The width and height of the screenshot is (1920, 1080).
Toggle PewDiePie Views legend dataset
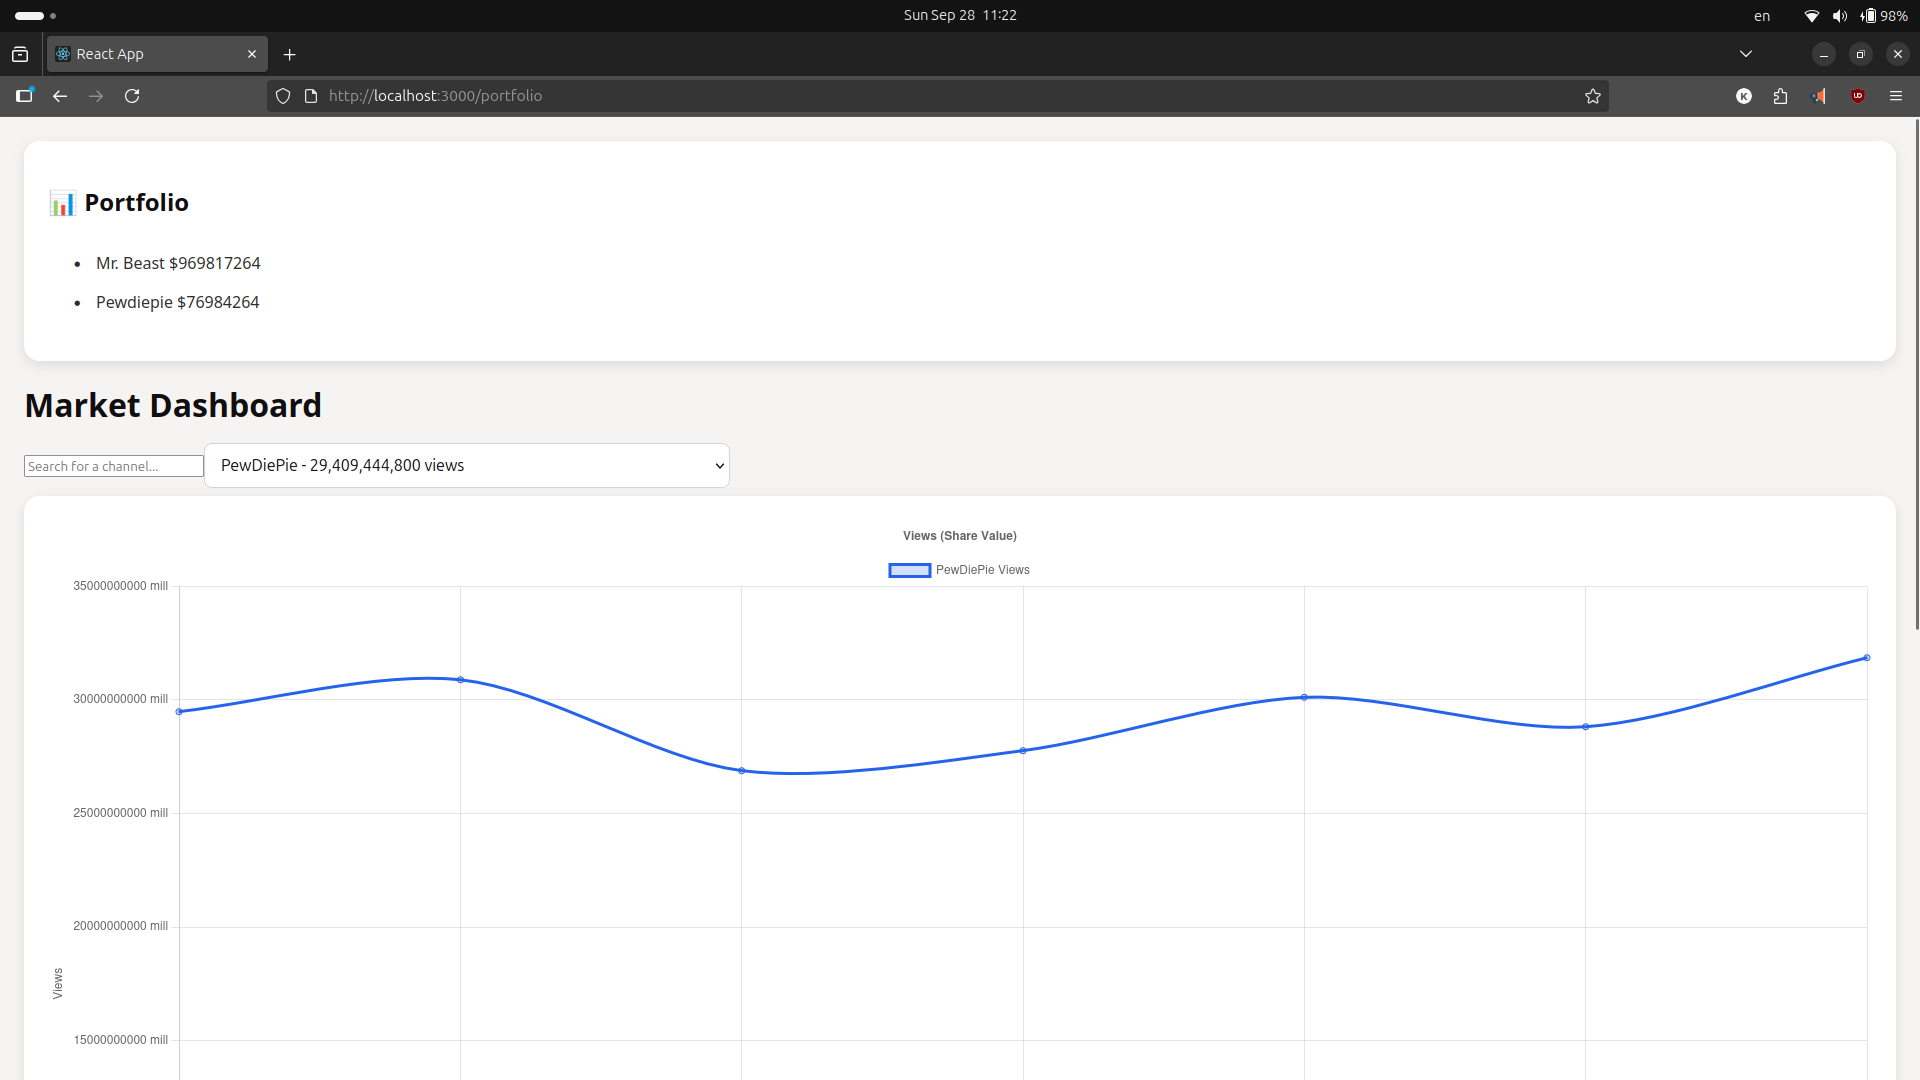959,570
